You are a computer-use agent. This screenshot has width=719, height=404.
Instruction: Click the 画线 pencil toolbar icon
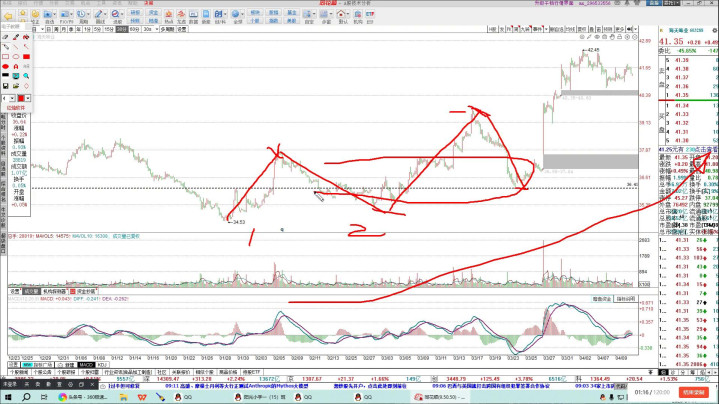tap(98, 14)
